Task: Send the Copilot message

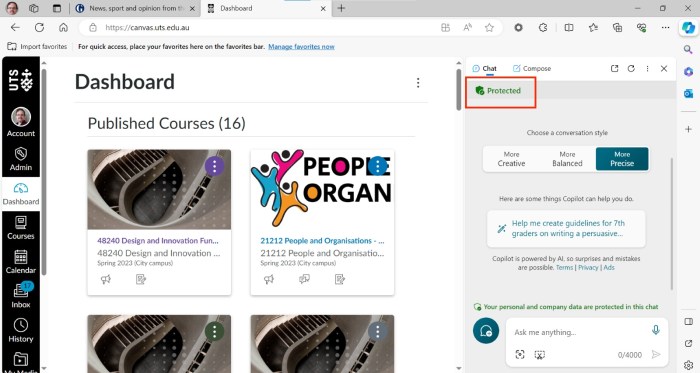Action: 656,355
